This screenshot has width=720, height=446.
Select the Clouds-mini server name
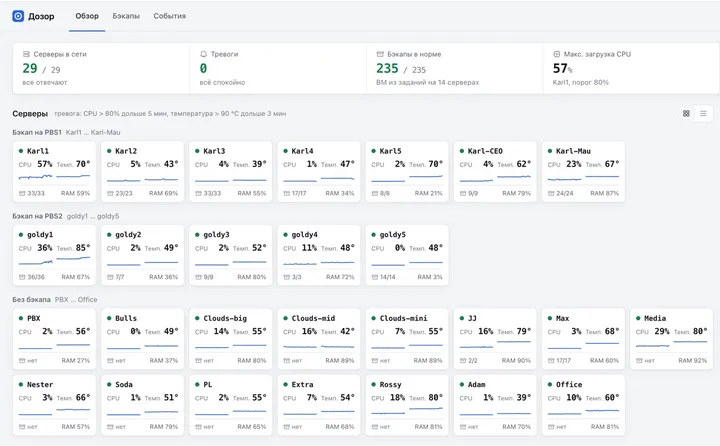pos(403,318)
